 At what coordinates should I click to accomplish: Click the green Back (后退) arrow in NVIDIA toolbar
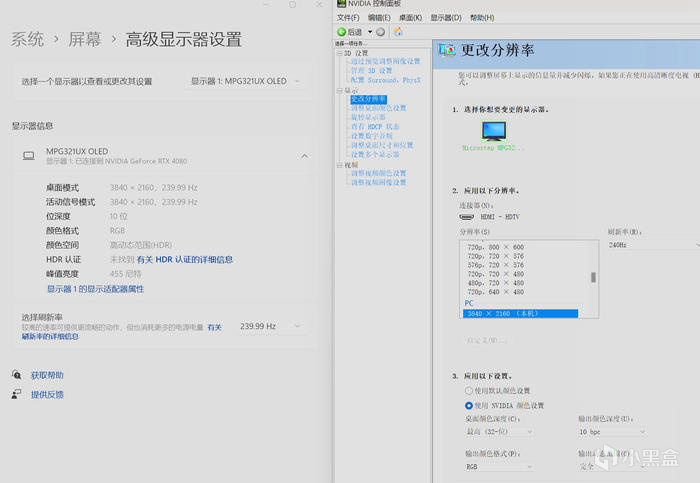pyautogui.click(x=342, y=32)
